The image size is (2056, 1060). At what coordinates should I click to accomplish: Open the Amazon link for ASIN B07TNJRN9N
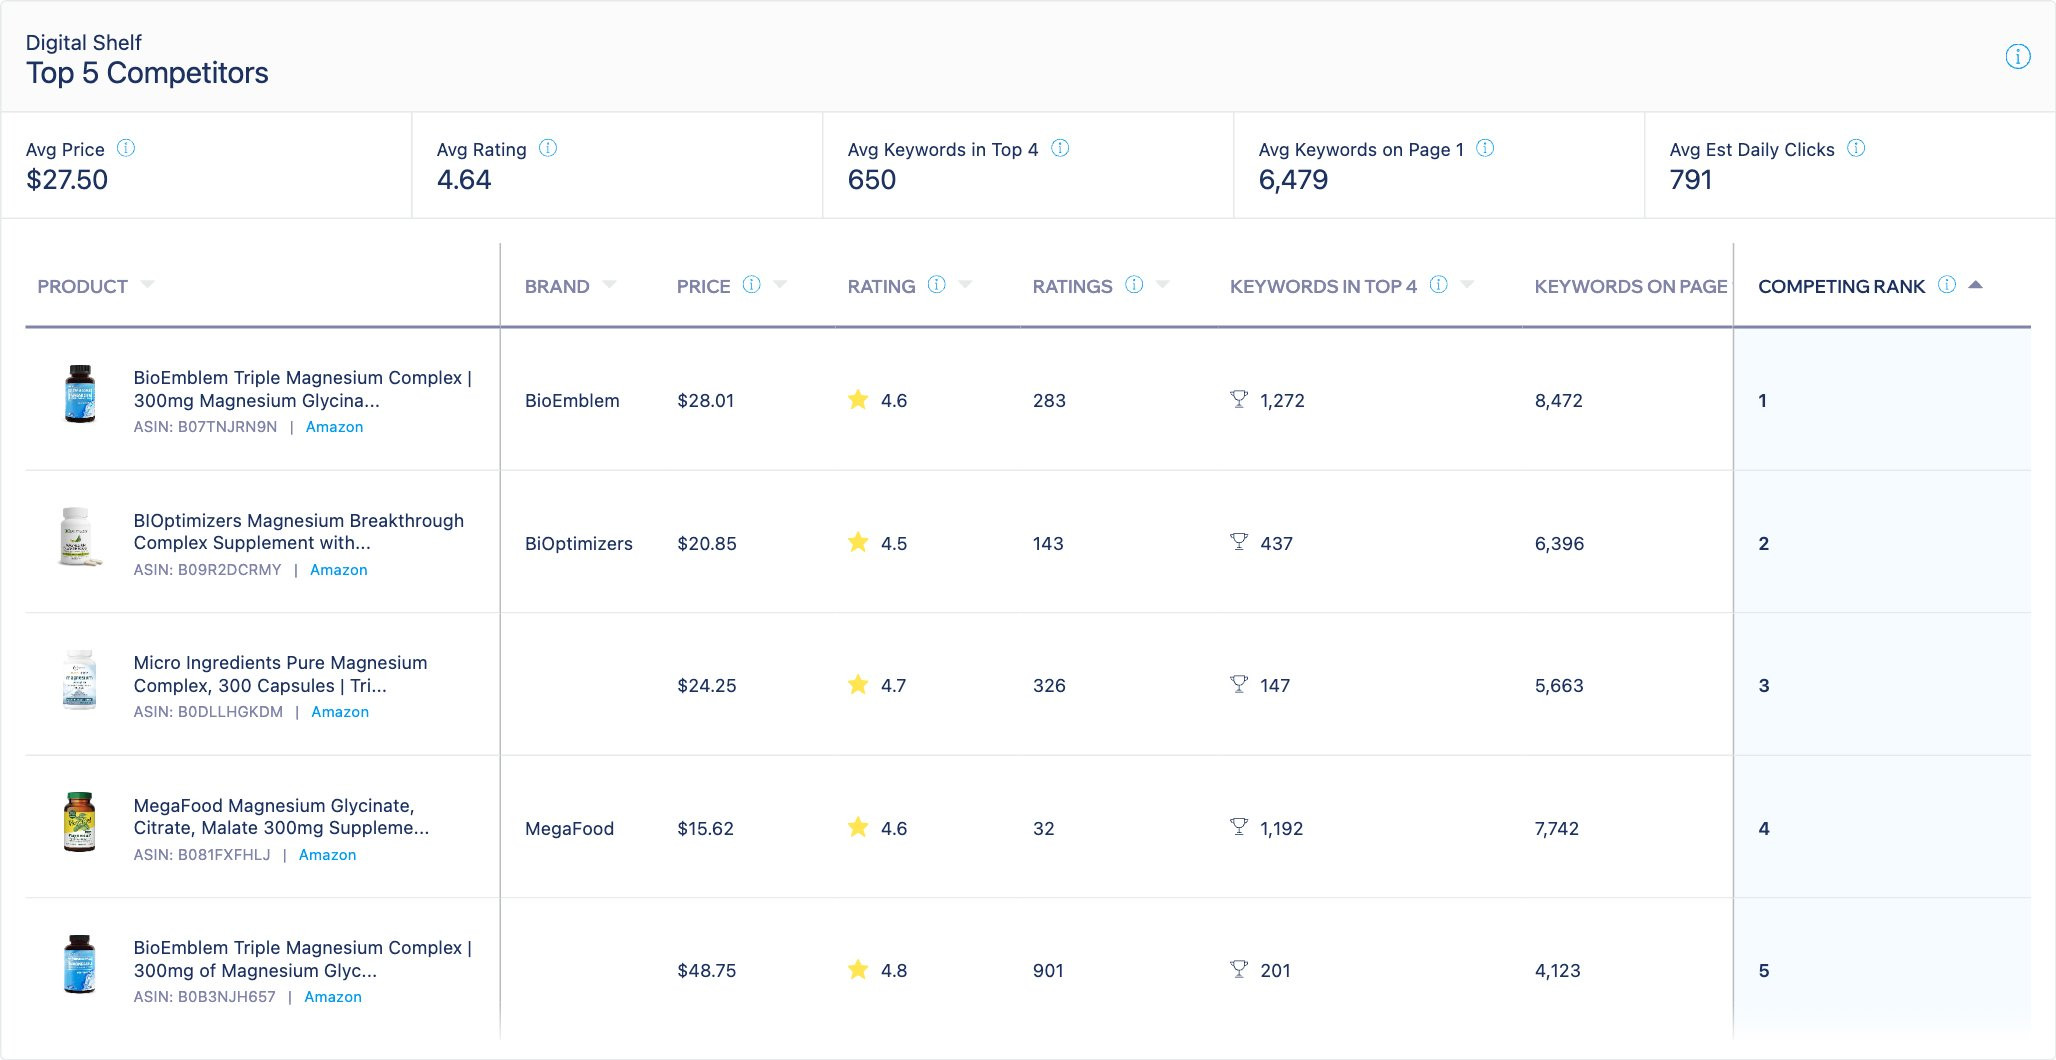tap(334, 427)
